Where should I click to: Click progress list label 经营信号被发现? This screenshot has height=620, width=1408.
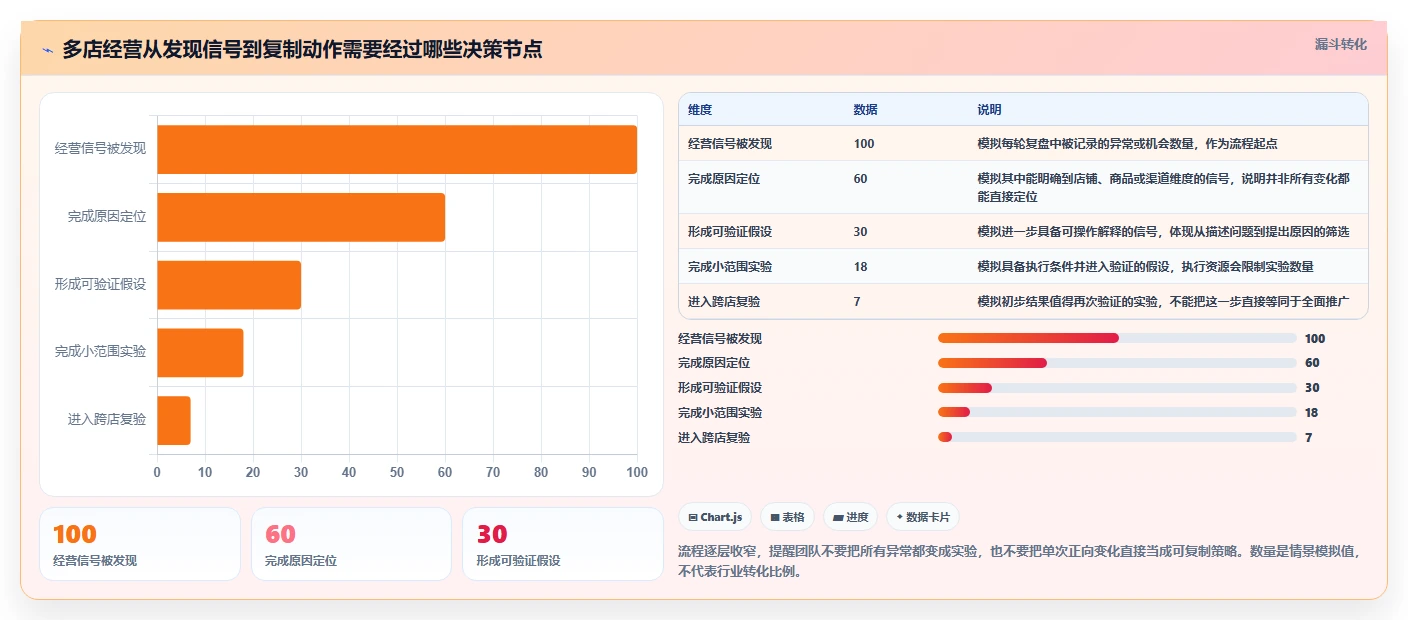click(x=720, y=338)
